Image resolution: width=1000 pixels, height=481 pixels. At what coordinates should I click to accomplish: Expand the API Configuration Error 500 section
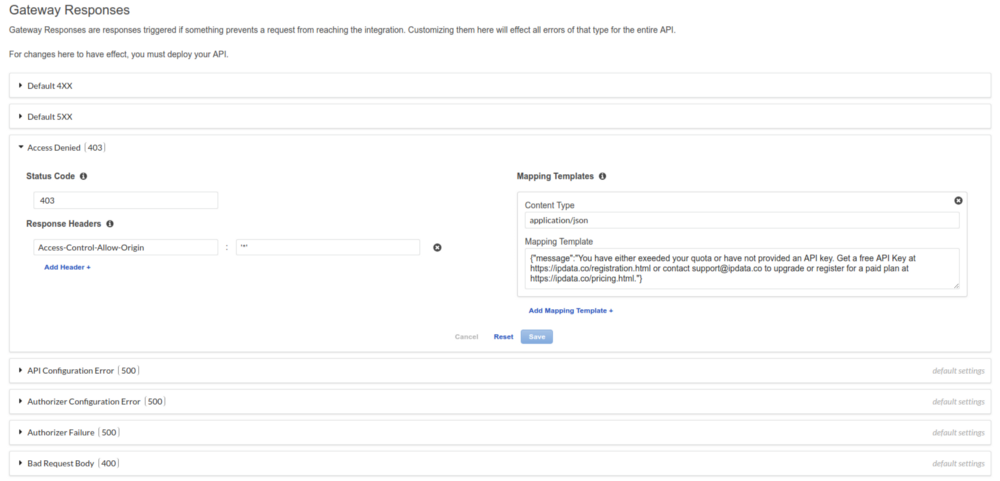click(500, 371)
